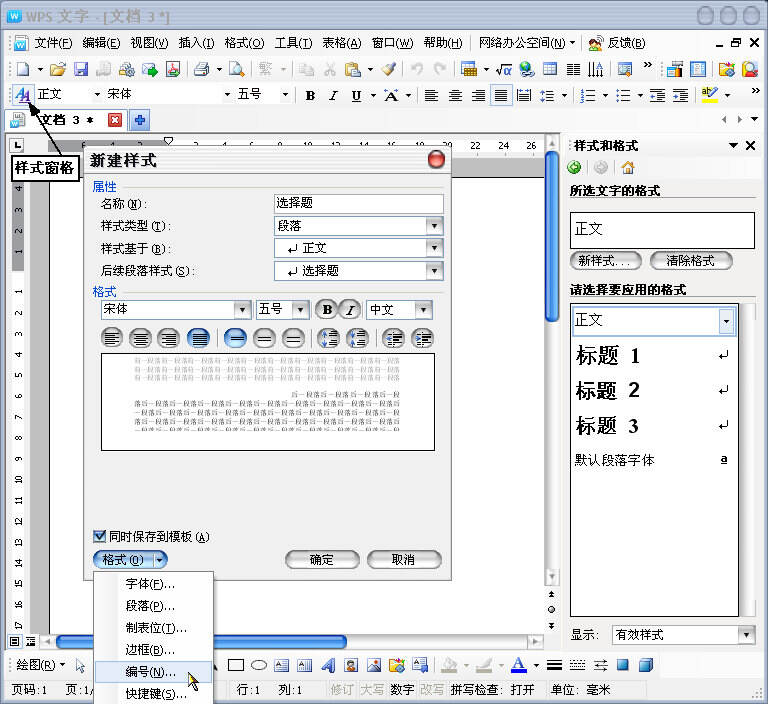The height and width of the screenshot is (704, 768).
Task: Open the styles pane icon
Action: point(23,94)
